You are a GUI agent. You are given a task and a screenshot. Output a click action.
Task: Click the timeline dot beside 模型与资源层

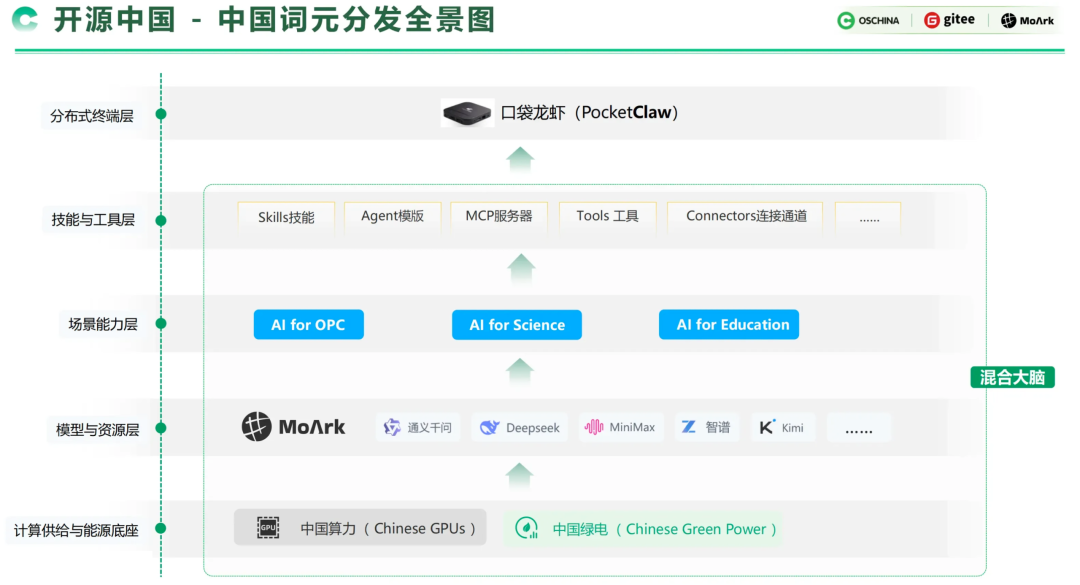(x=161, y=428)
